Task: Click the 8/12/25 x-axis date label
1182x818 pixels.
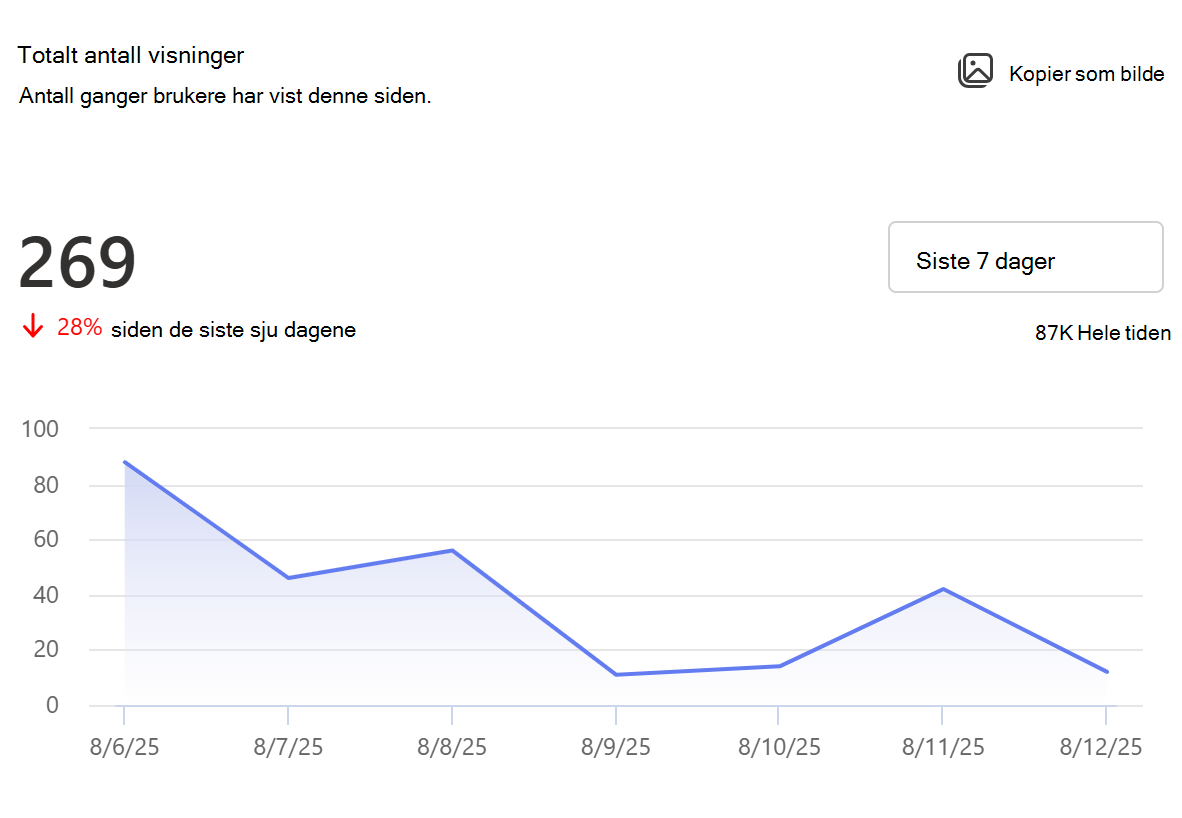Action: (1101, 747)
